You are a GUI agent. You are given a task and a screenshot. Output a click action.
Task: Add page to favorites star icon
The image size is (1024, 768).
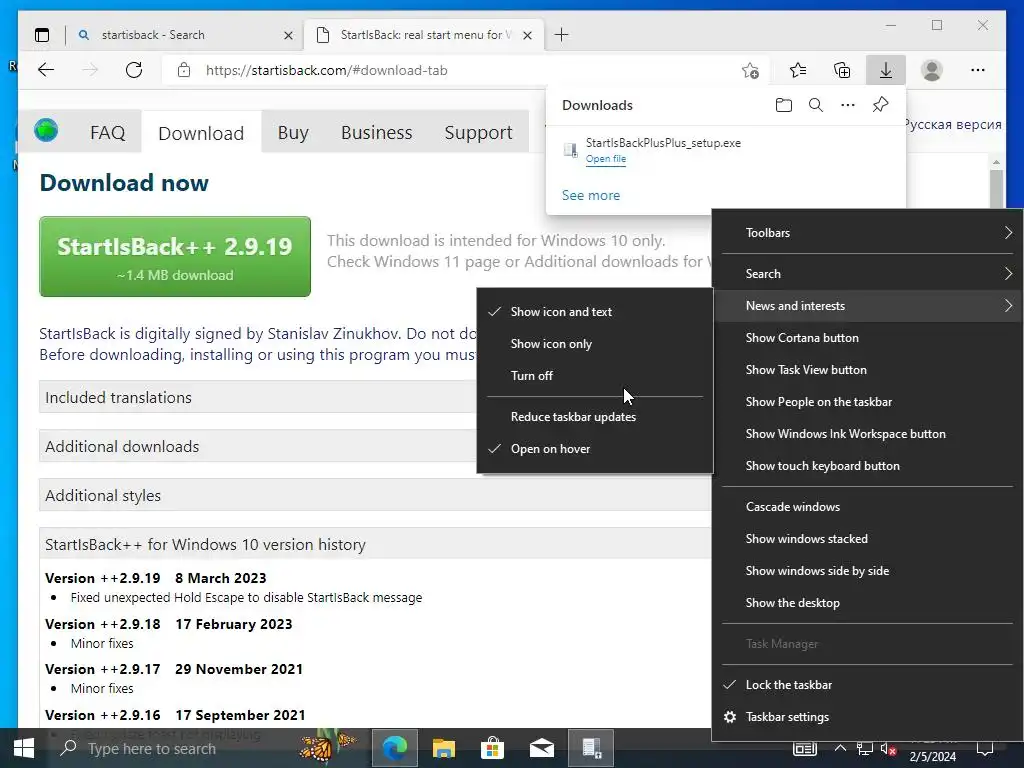click(750, 70)
